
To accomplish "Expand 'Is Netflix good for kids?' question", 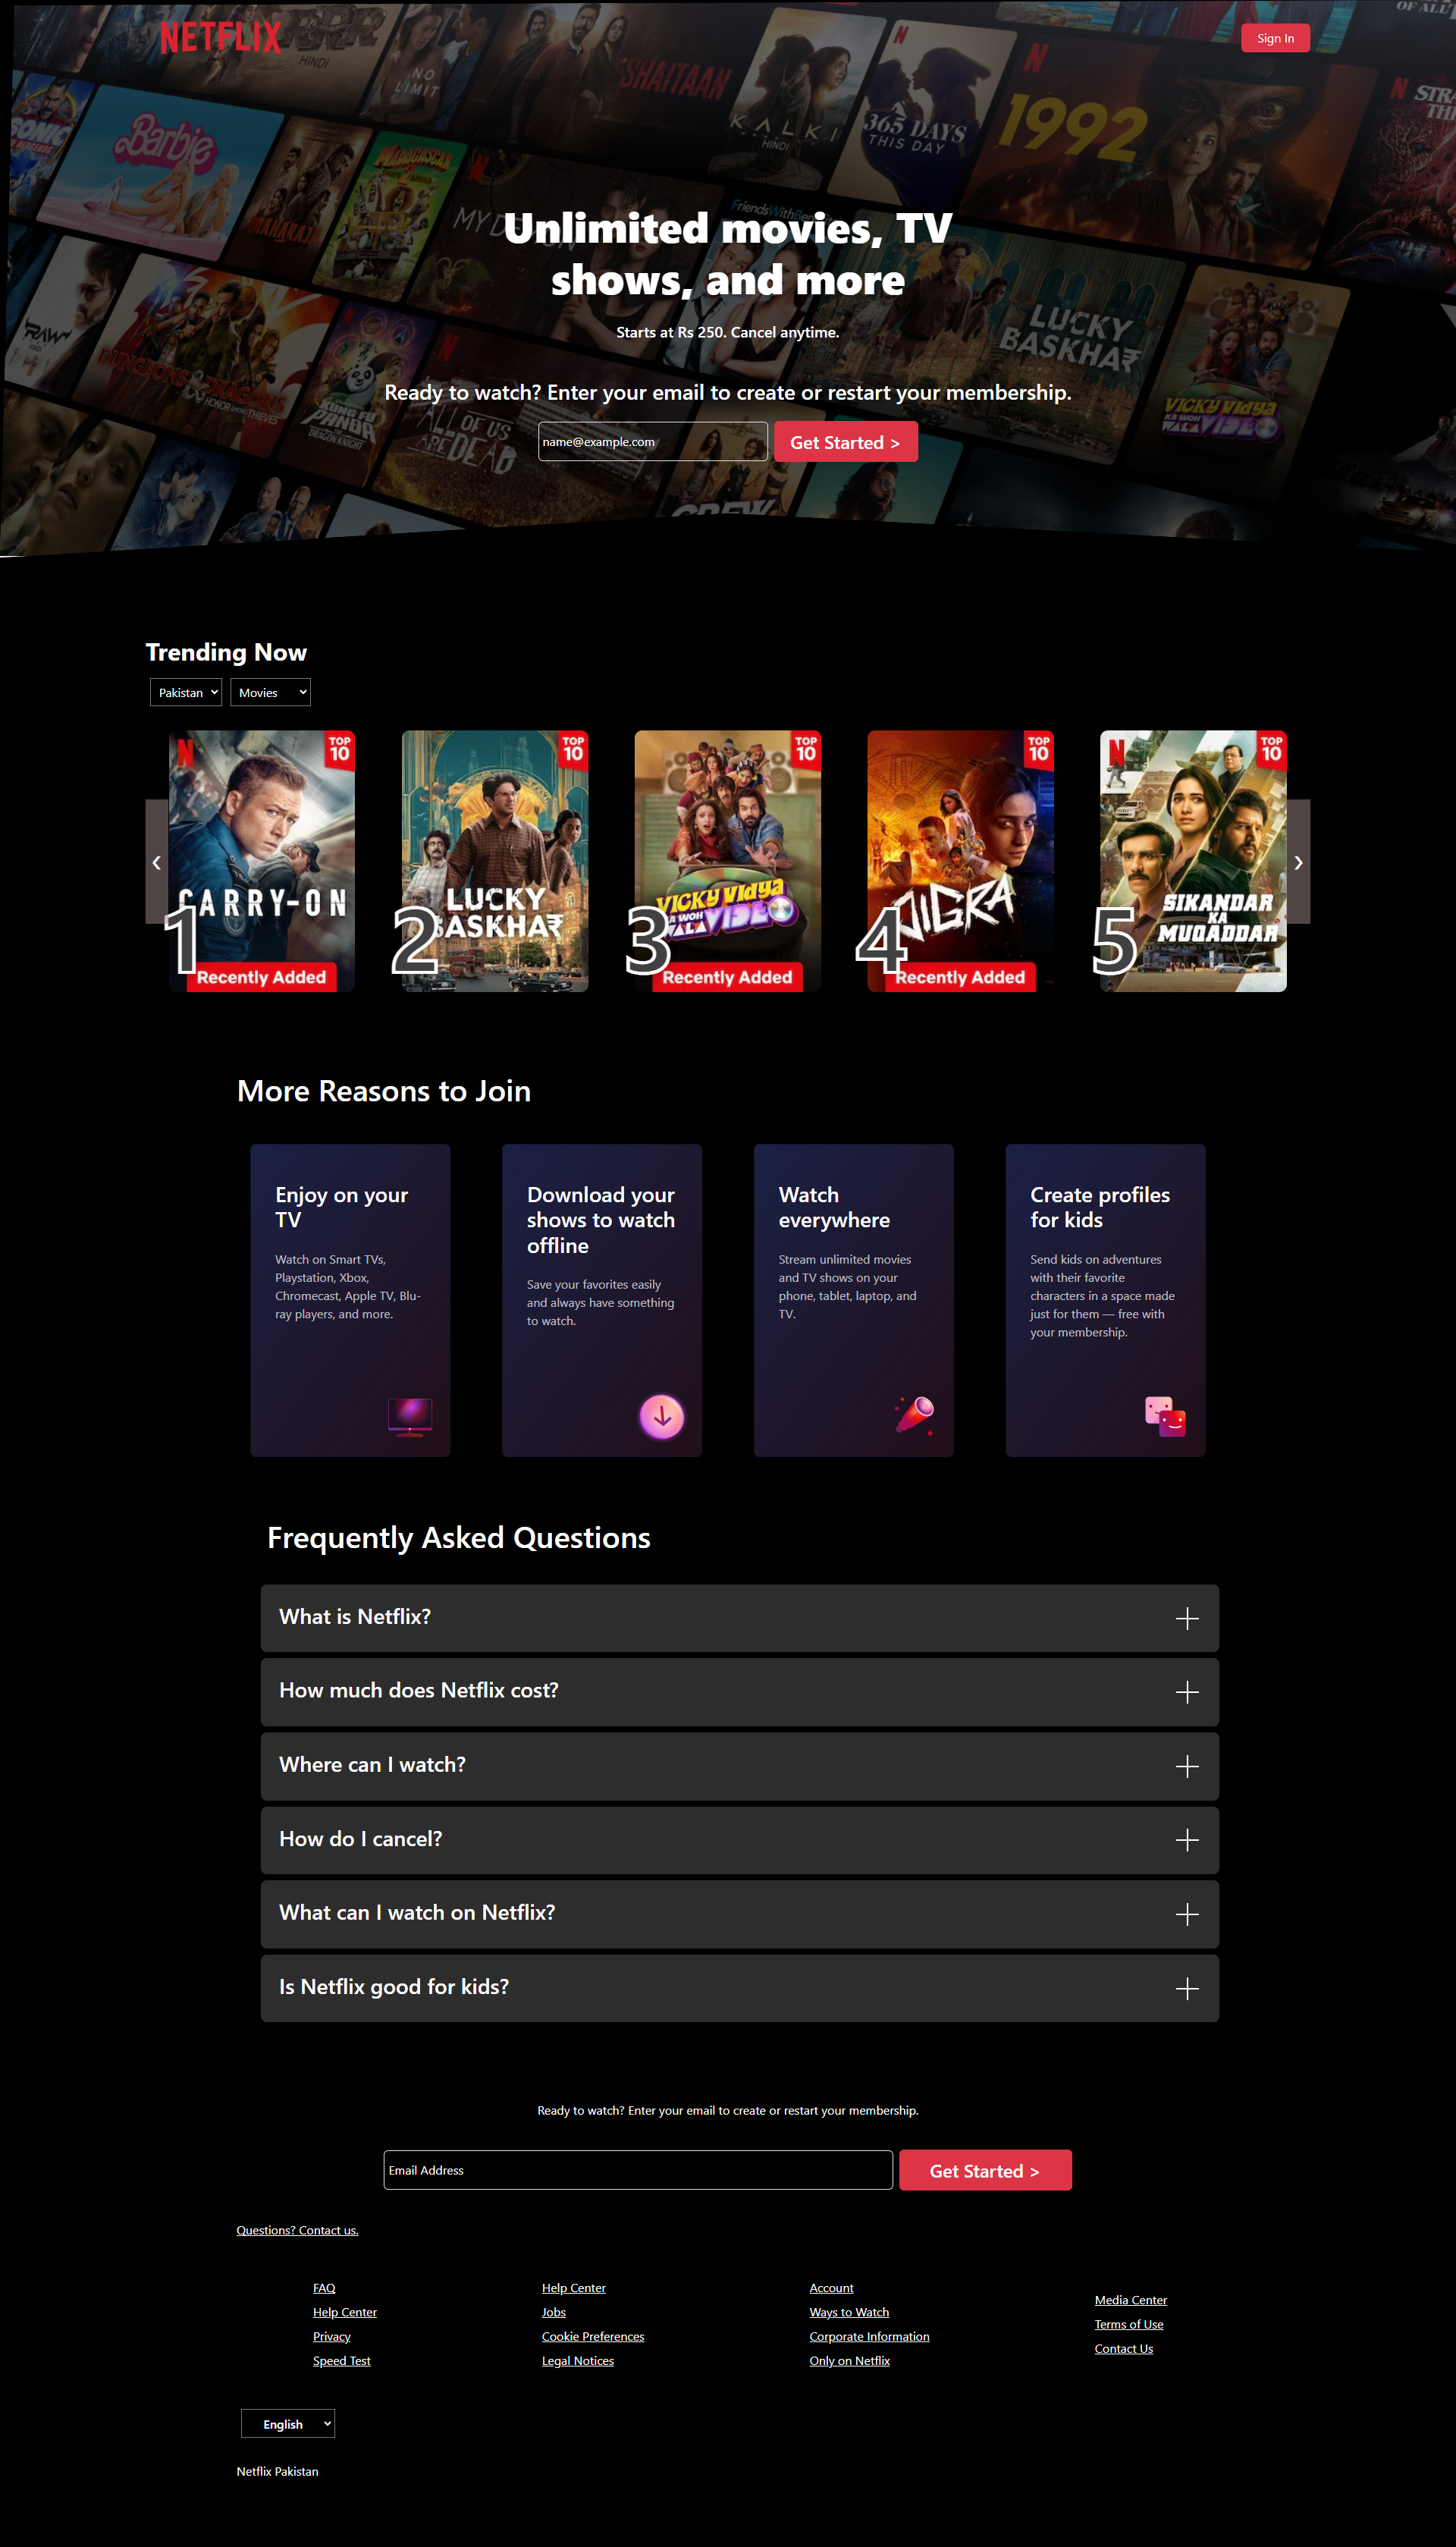I will click(x=740, y=1988).
